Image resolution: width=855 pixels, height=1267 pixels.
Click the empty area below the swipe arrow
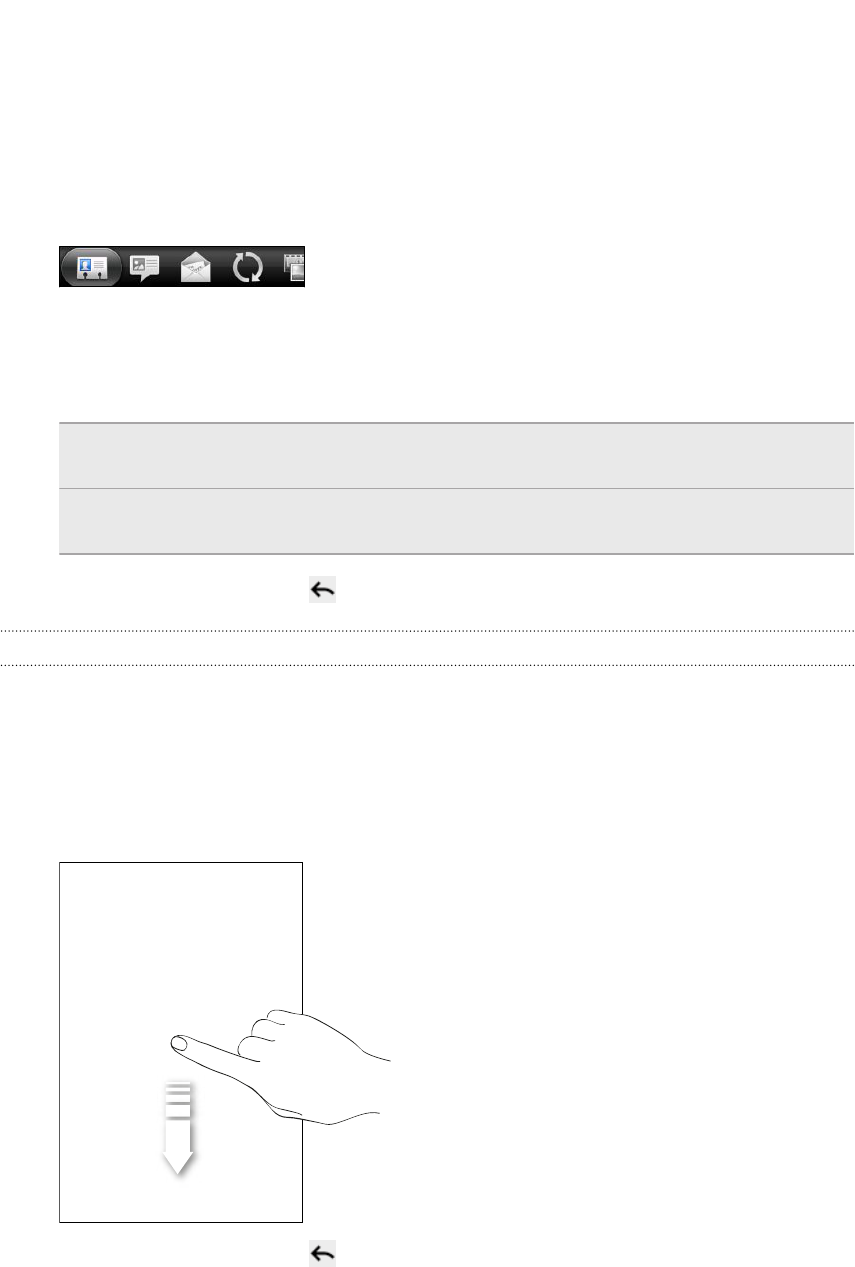pos(180,1198)
